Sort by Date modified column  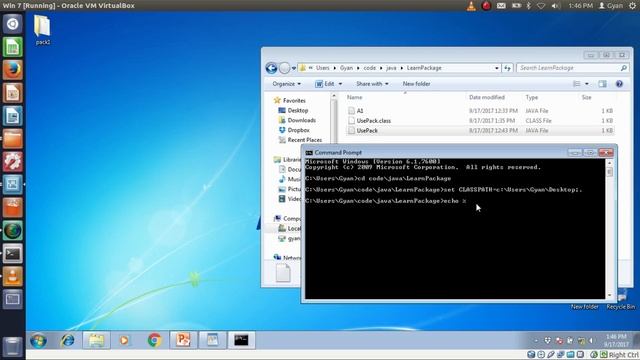pos(487,97)
